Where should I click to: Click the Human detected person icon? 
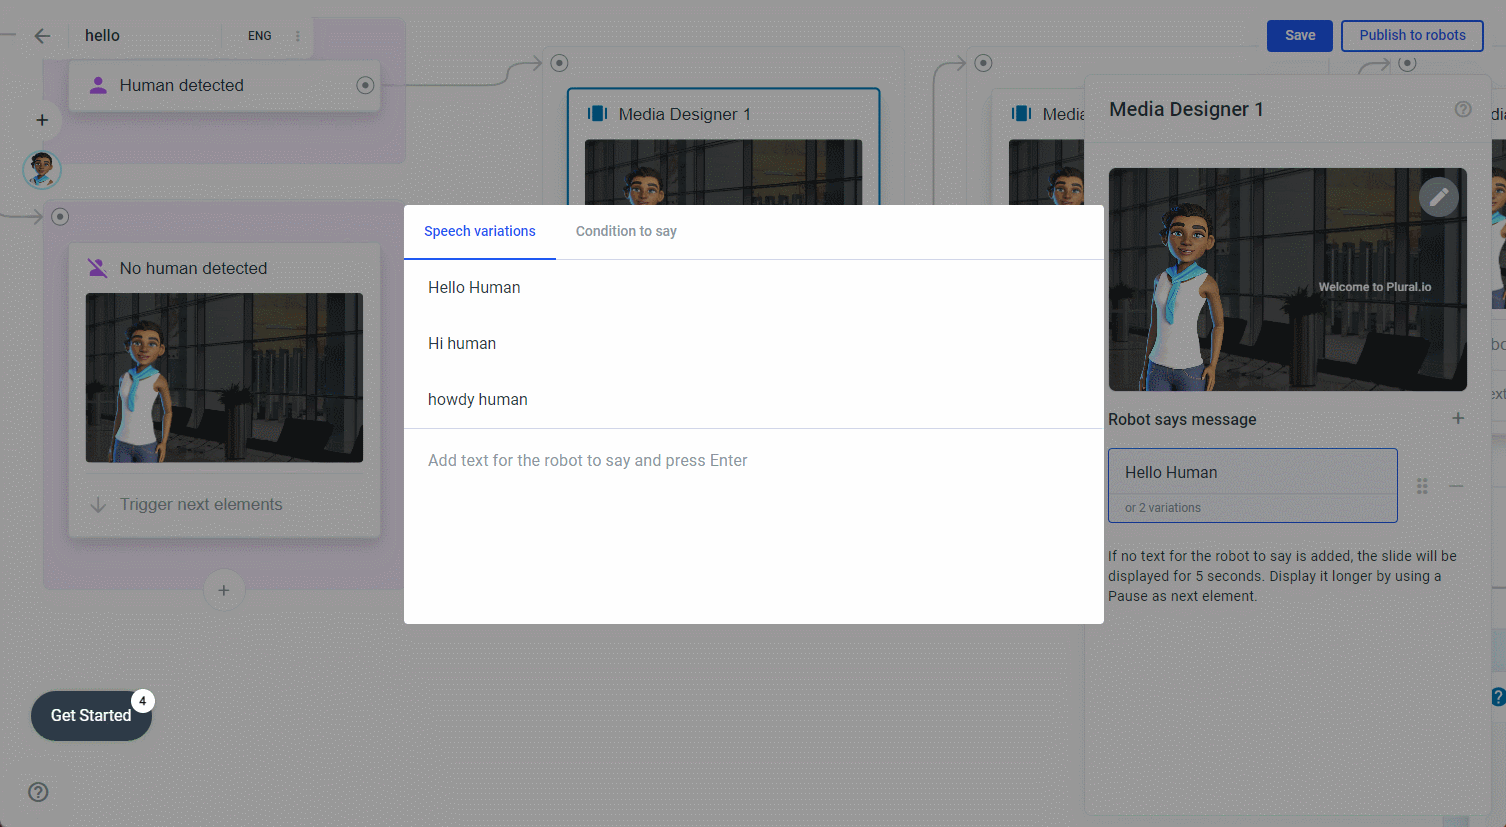click(98, 85)
